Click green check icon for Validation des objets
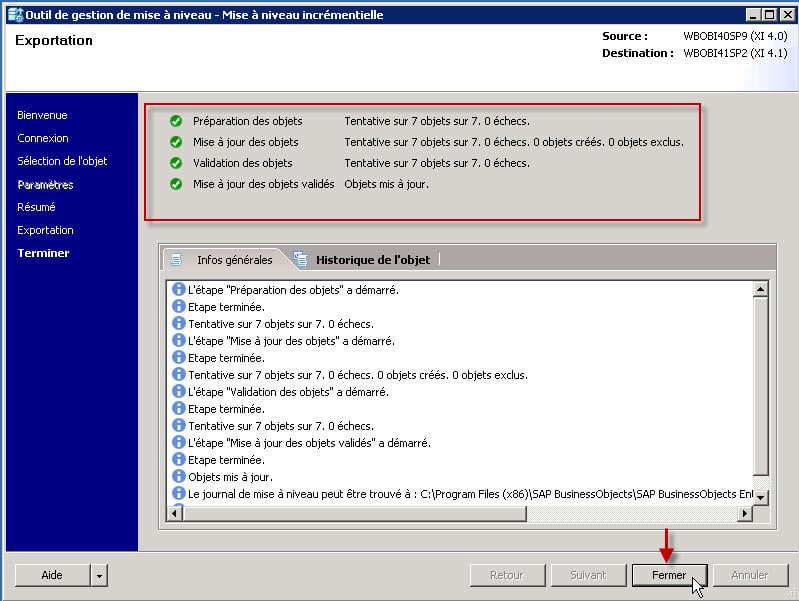 pyautogui.click(x=176, y=163)
